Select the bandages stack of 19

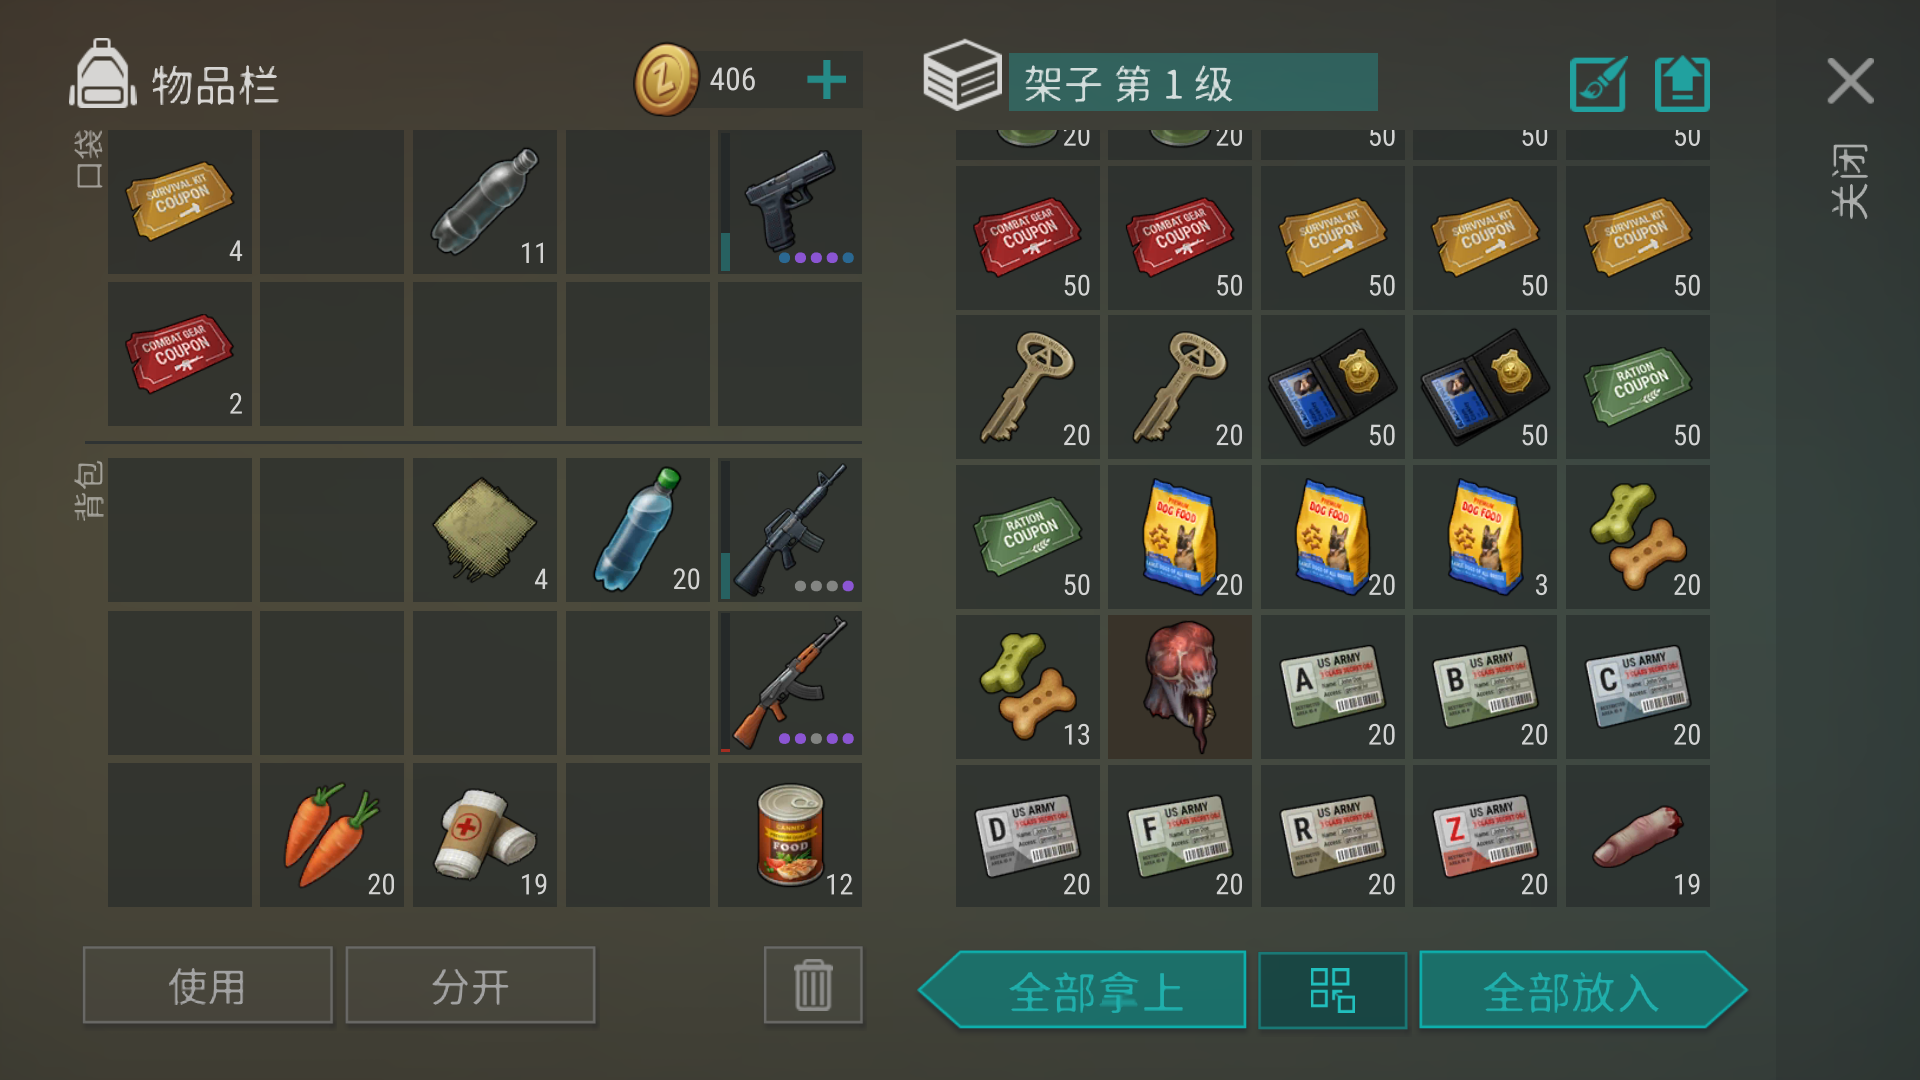pos(485,835)
